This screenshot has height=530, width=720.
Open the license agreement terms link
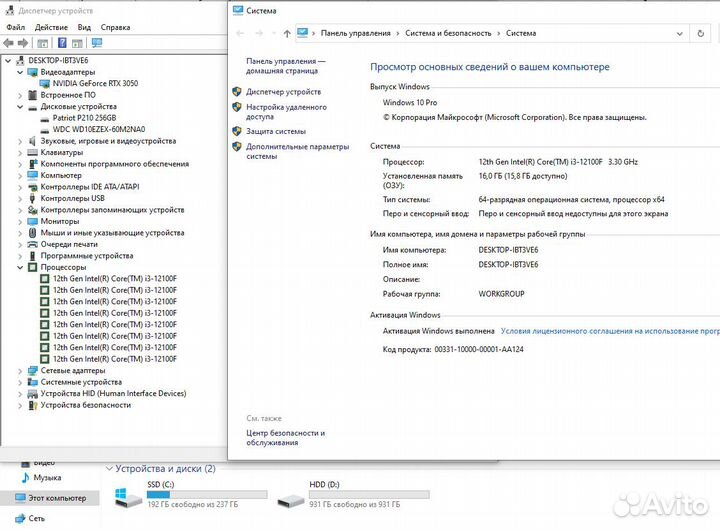coord(610,331)
